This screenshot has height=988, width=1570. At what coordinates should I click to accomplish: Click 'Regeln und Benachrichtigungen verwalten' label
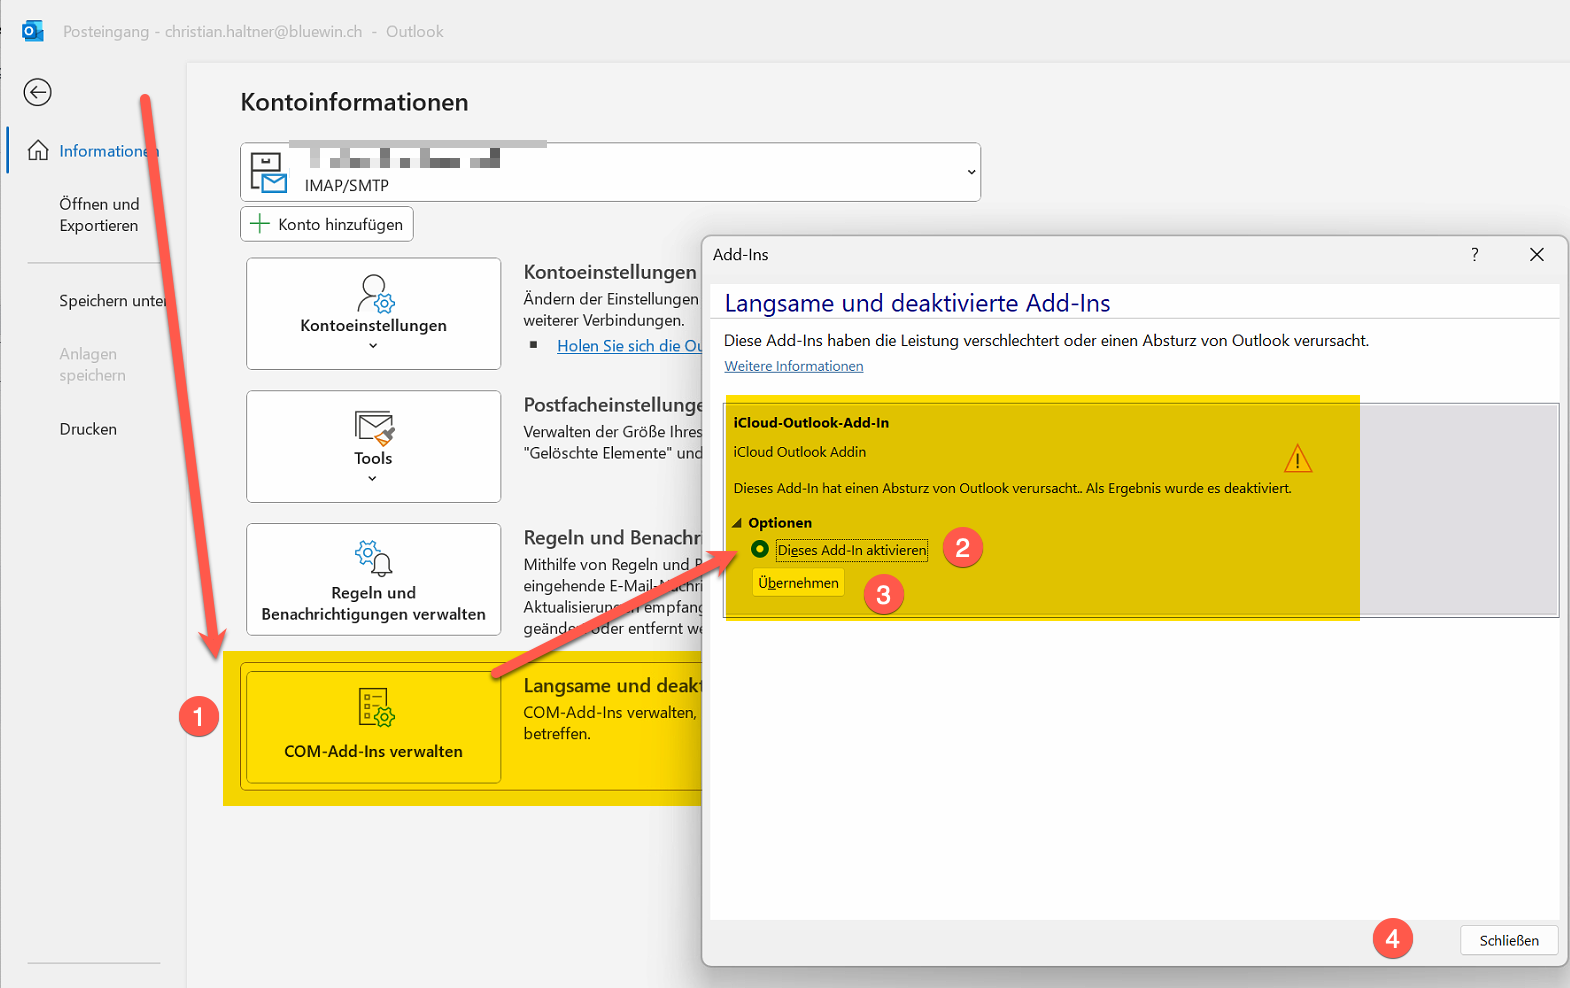pos(373,603)
